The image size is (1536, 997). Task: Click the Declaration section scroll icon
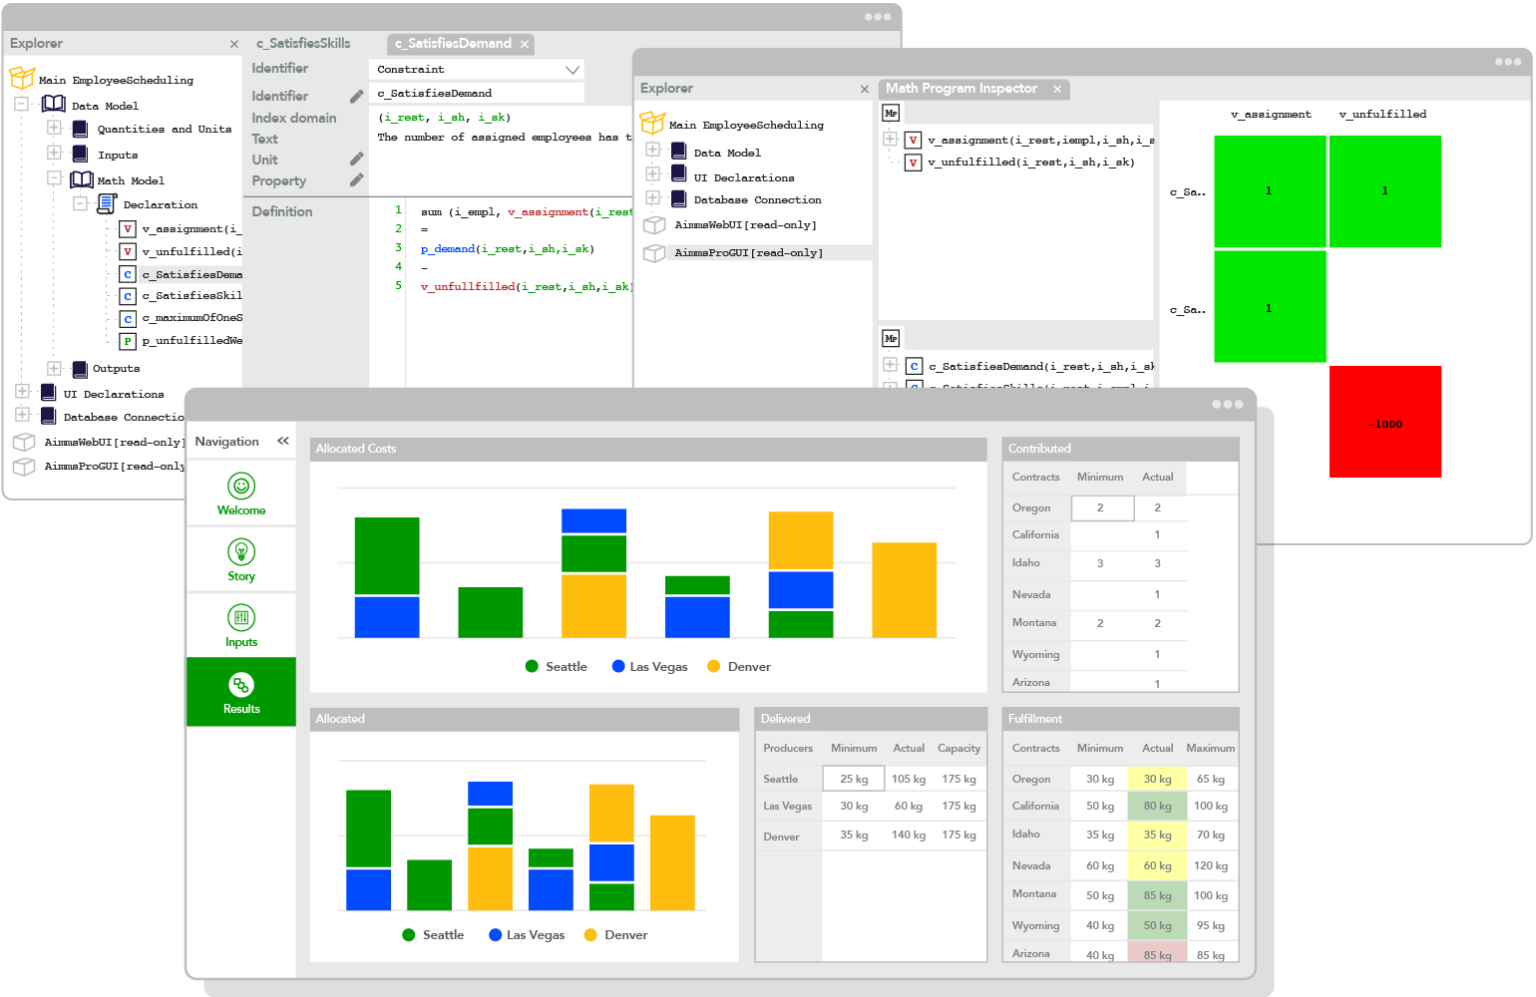(x=107, y=204)
